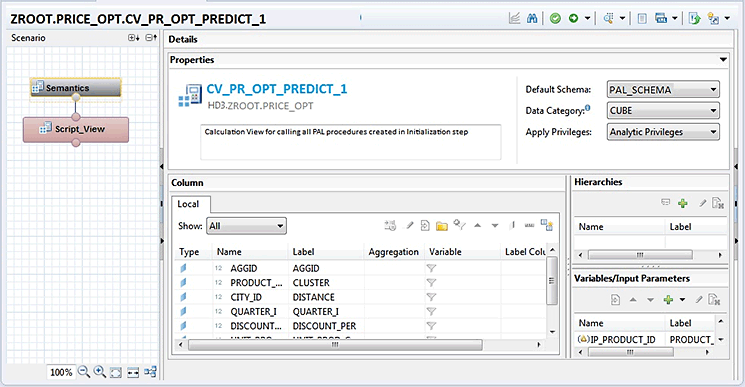Image resolution: width=745 pixels, height=387 pixels.
Task: Click the CV_PR_OPT_PREDICT_1 view name
Action: pyautogui.click(x=277, y=89)
